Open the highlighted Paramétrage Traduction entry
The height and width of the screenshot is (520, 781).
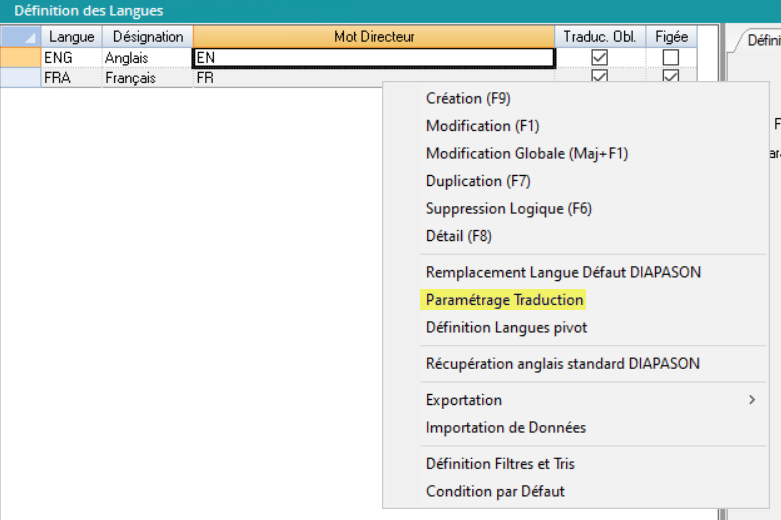(504, 300)
